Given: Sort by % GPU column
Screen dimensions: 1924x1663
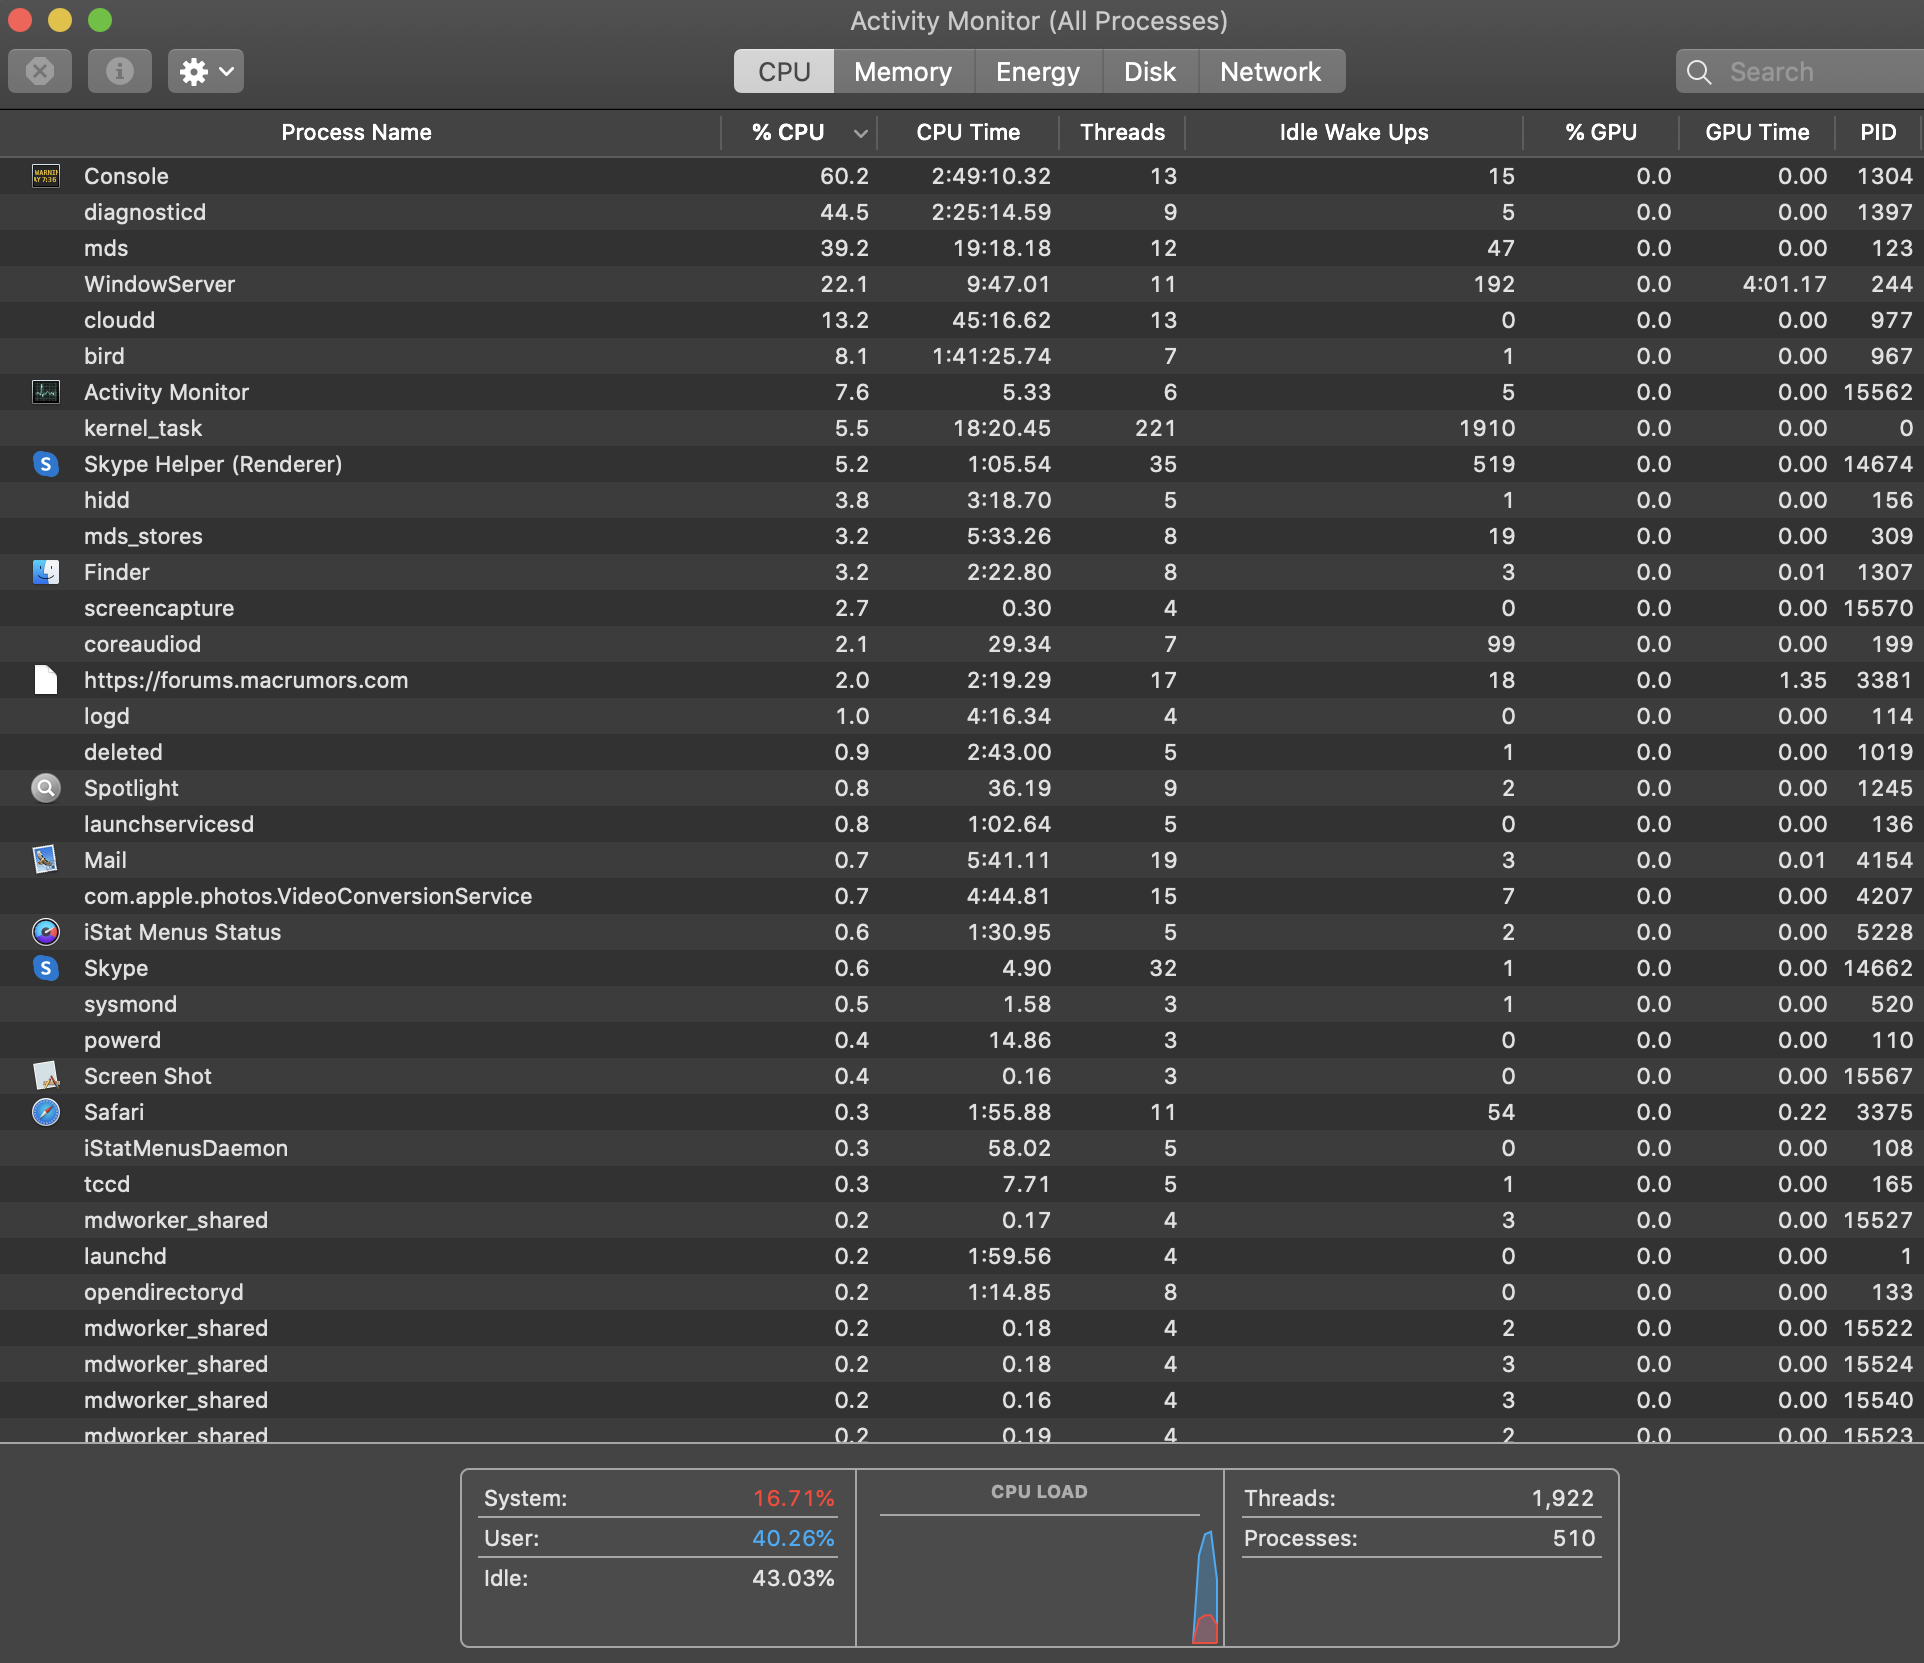Looking at the screenshot, I should coord(1601,132).
